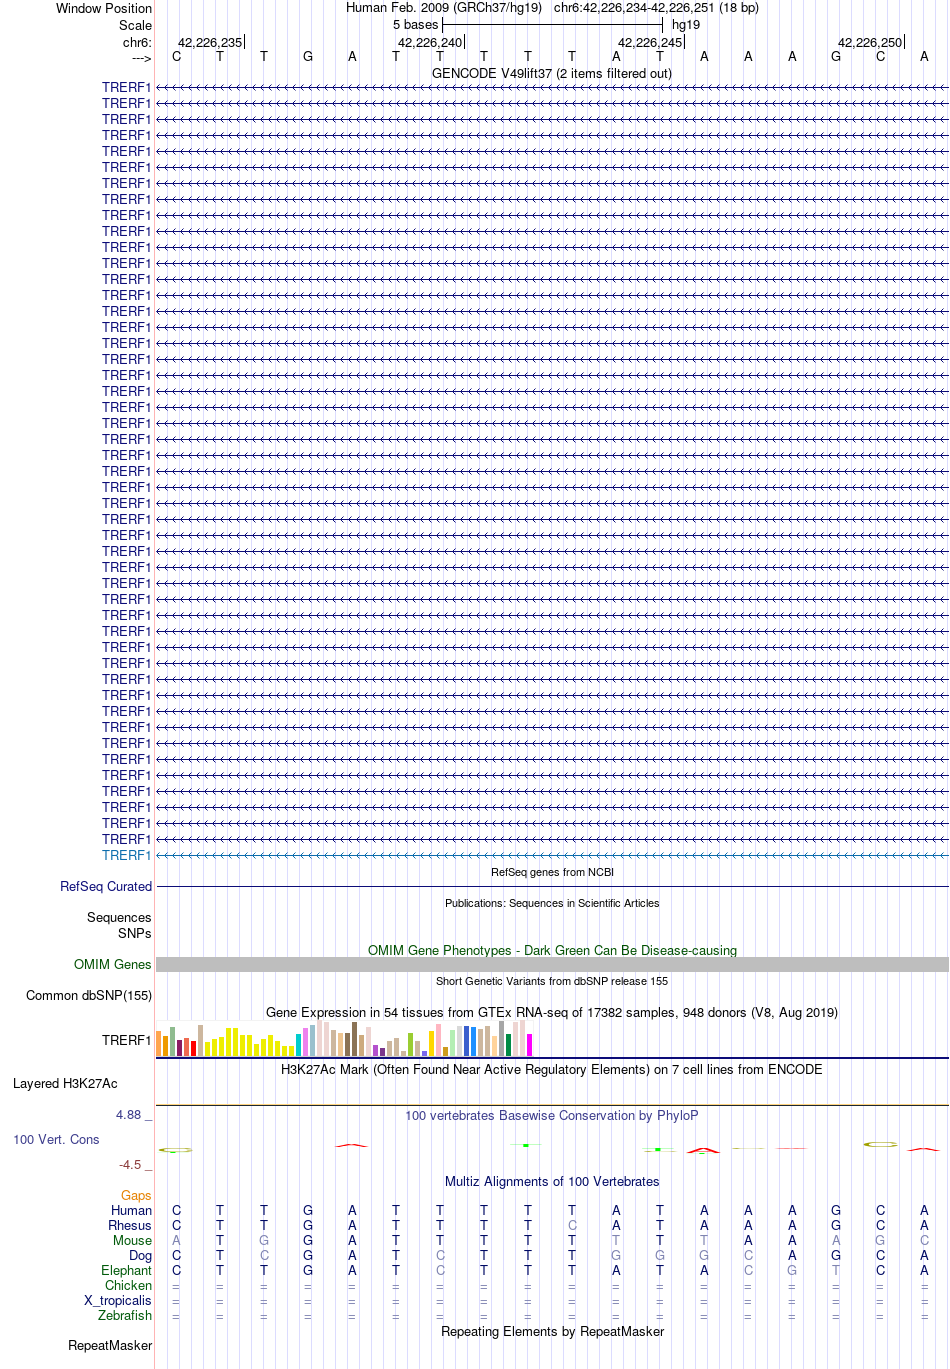Click the Window Position label
The image size is (950, 1369).
[104, 8]
